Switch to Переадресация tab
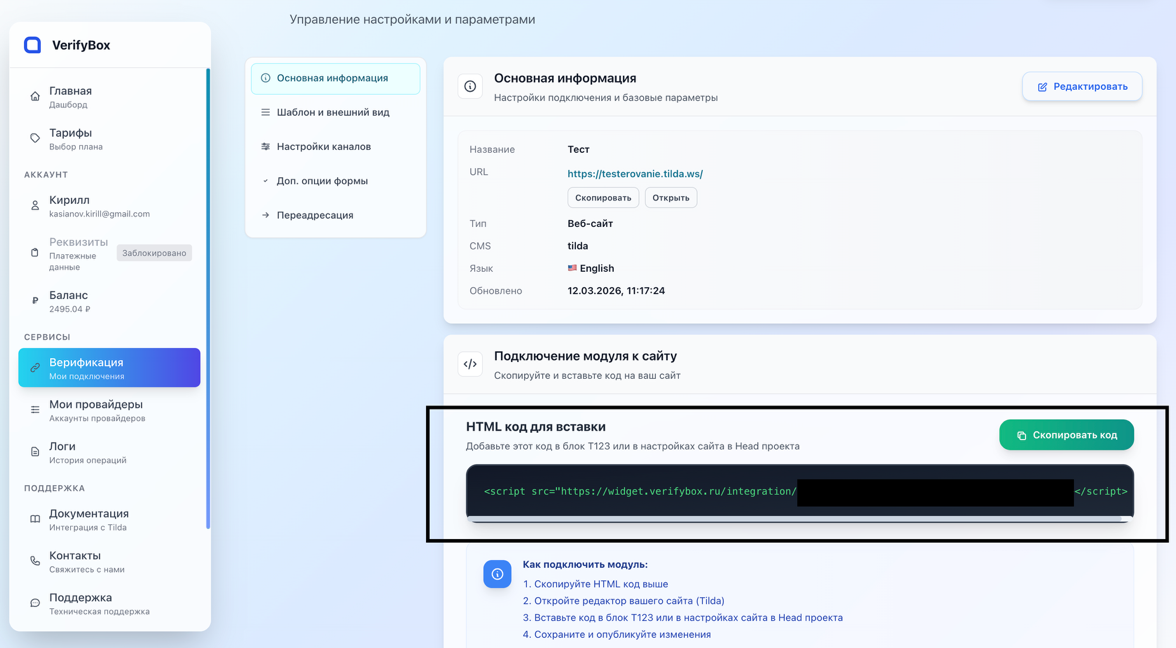This screenshot has width=1176, height=648. tap(335, 215)
